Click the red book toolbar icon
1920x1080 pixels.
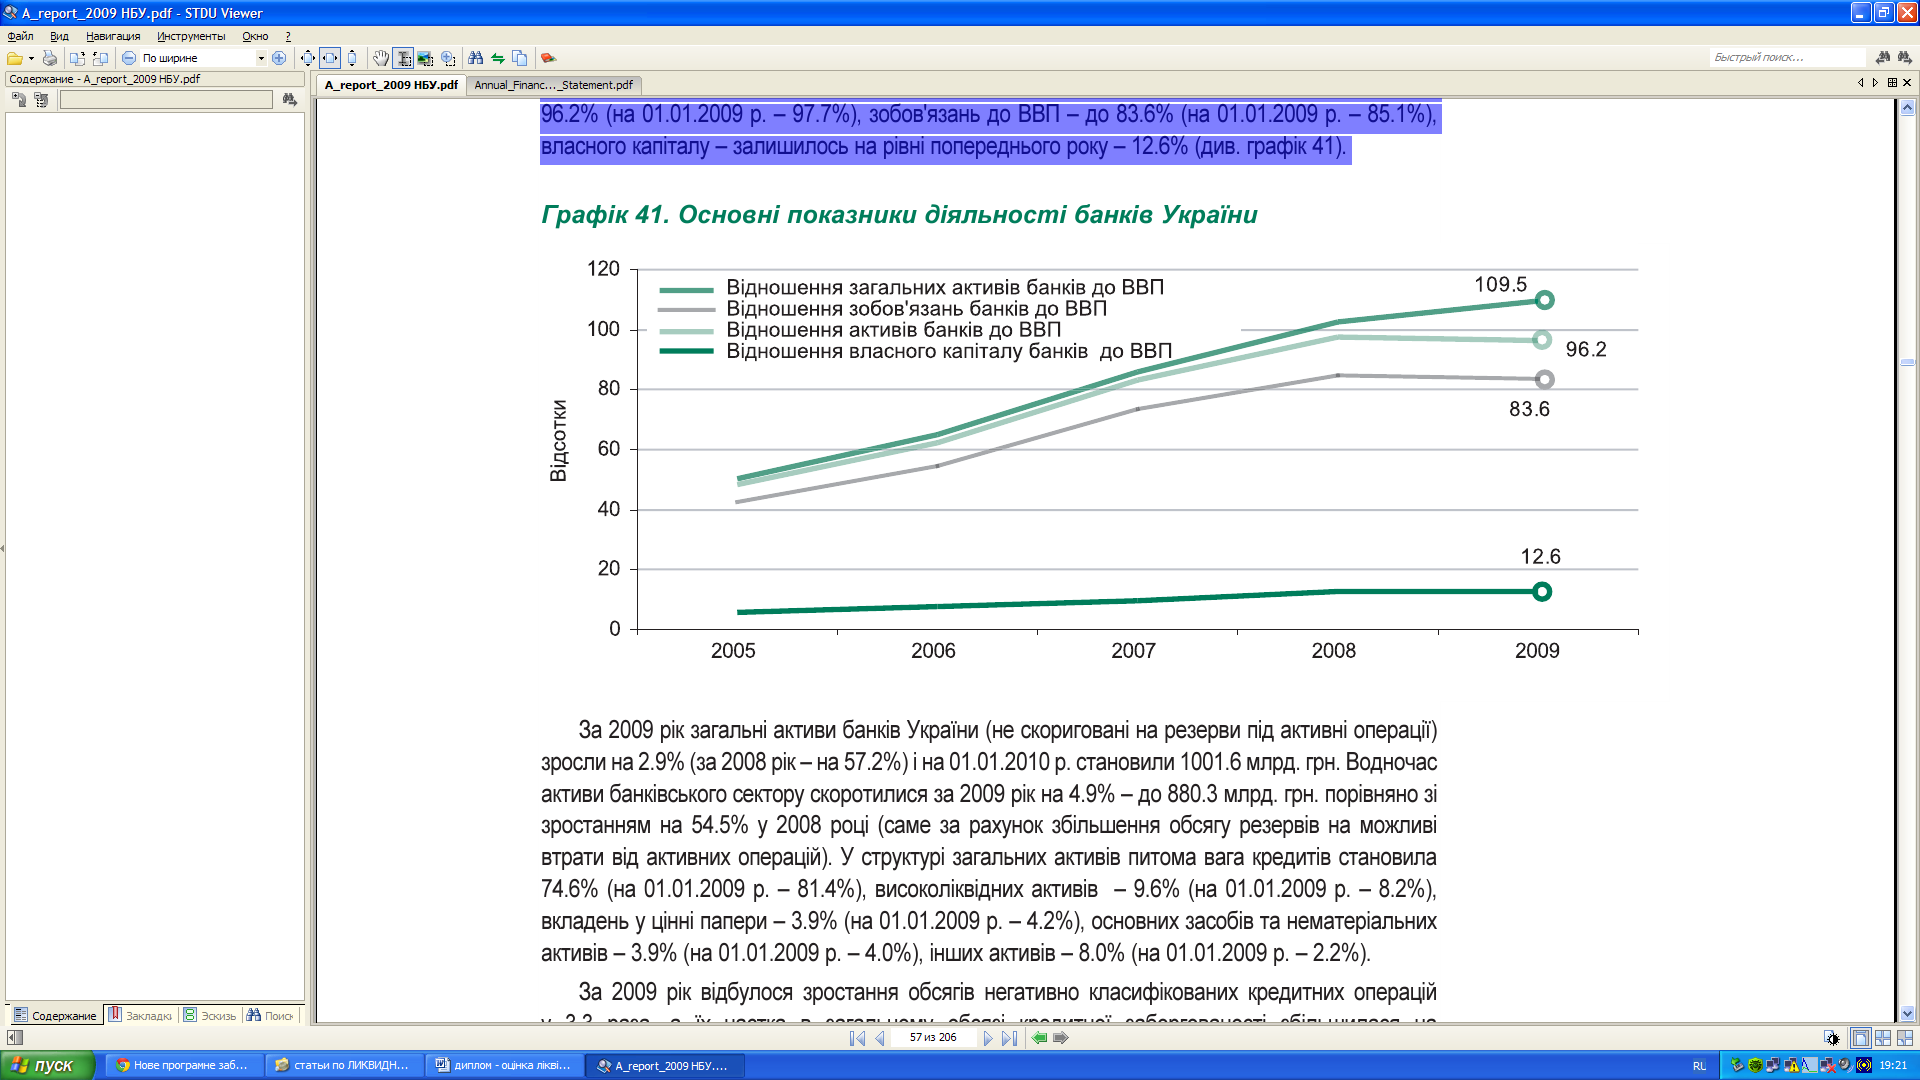(x=548, y=58)
